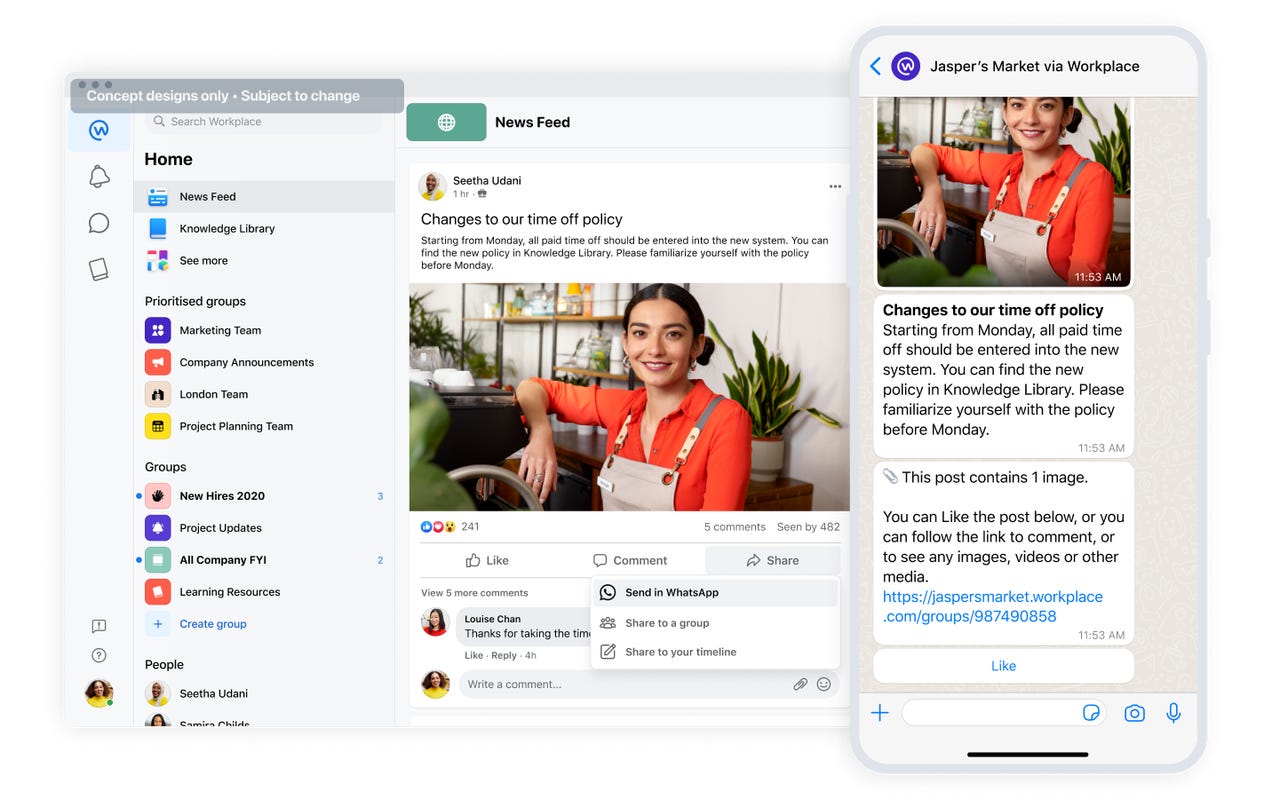Open the chat bubble icon in sidebar
The width and height of the screenshot is (1280, 799).
pyautogui.click(x=99, y=223)
